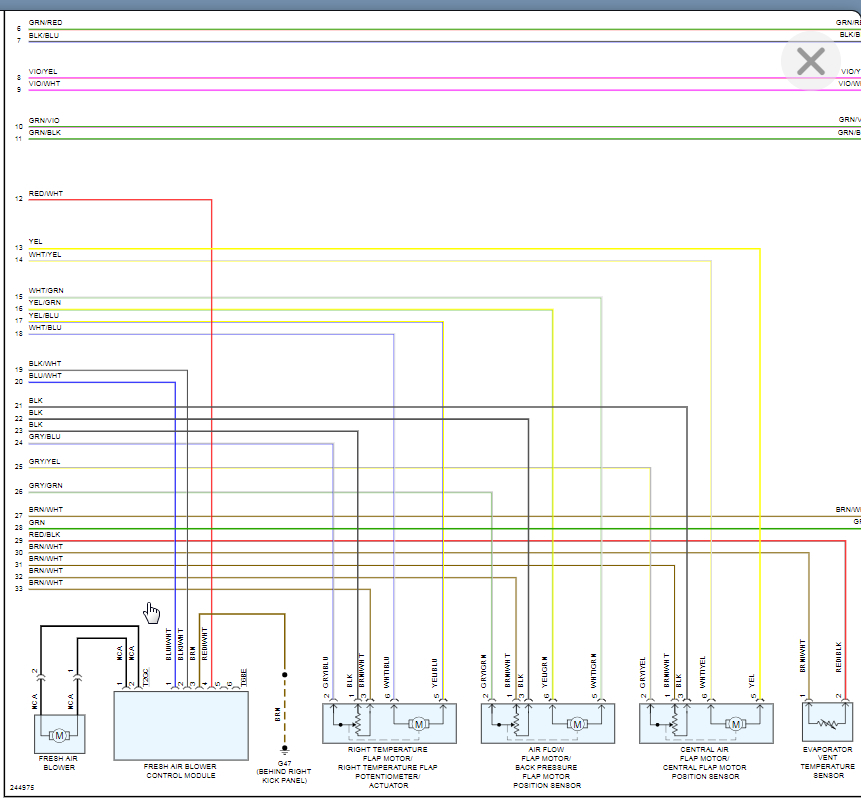Select the VIO/YEL wire label at line 8
The width and height of the screenshot is (861, 803).
[x=44, y=72]
